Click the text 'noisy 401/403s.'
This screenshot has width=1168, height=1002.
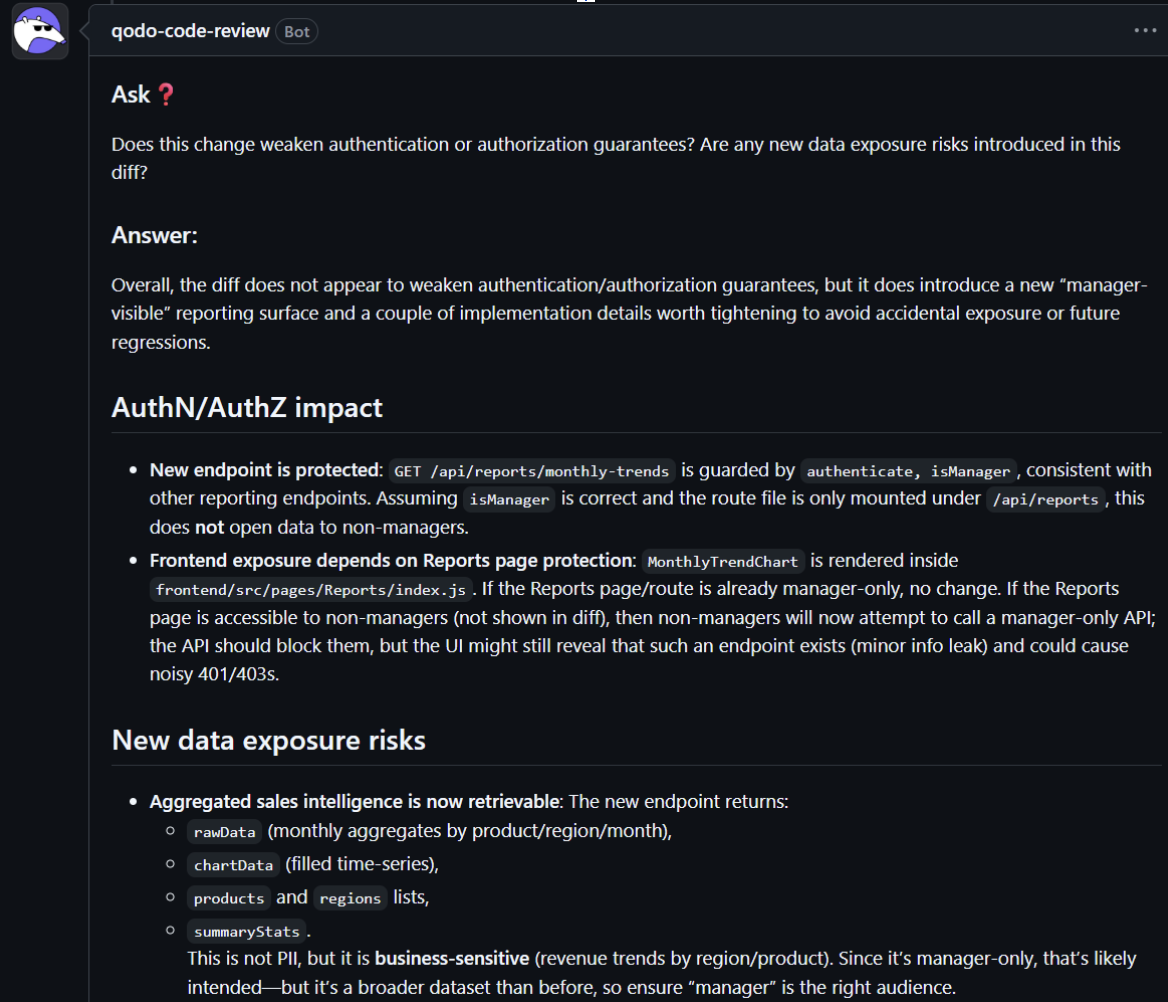[x=215, y=674]
